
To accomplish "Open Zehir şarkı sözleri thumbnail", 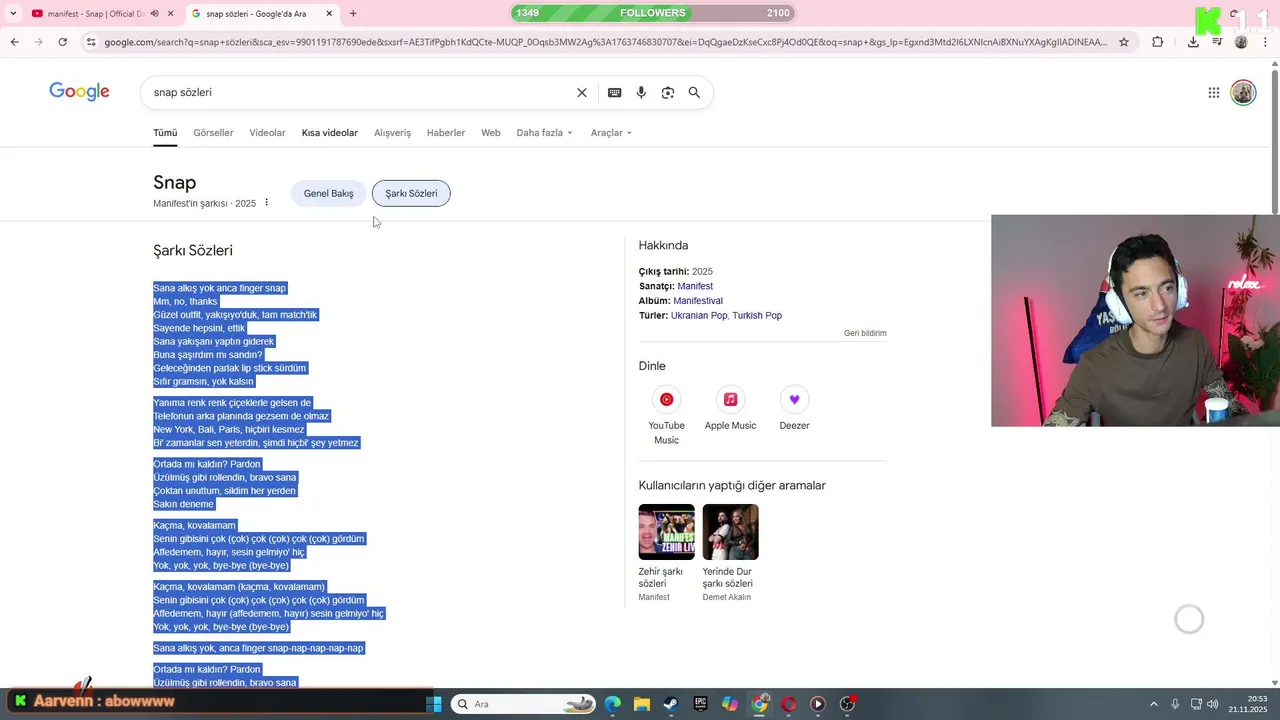I will (x=666, y=532).
